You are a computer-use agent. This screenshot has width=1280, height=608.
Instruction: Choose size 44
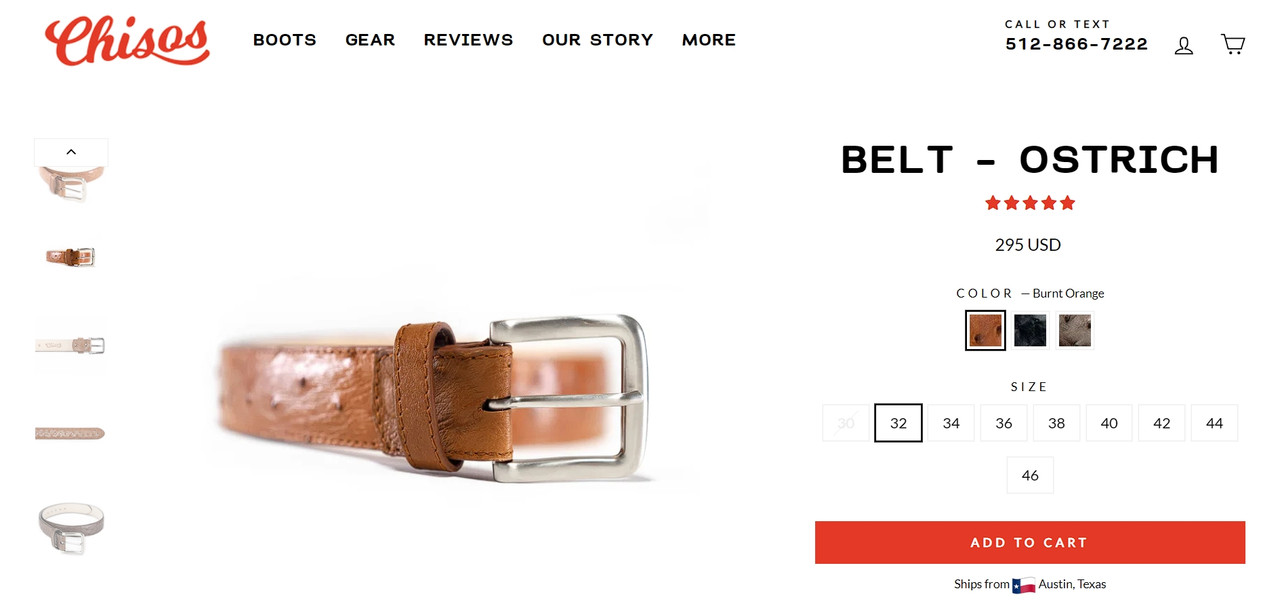click(x=1214, y=423)
